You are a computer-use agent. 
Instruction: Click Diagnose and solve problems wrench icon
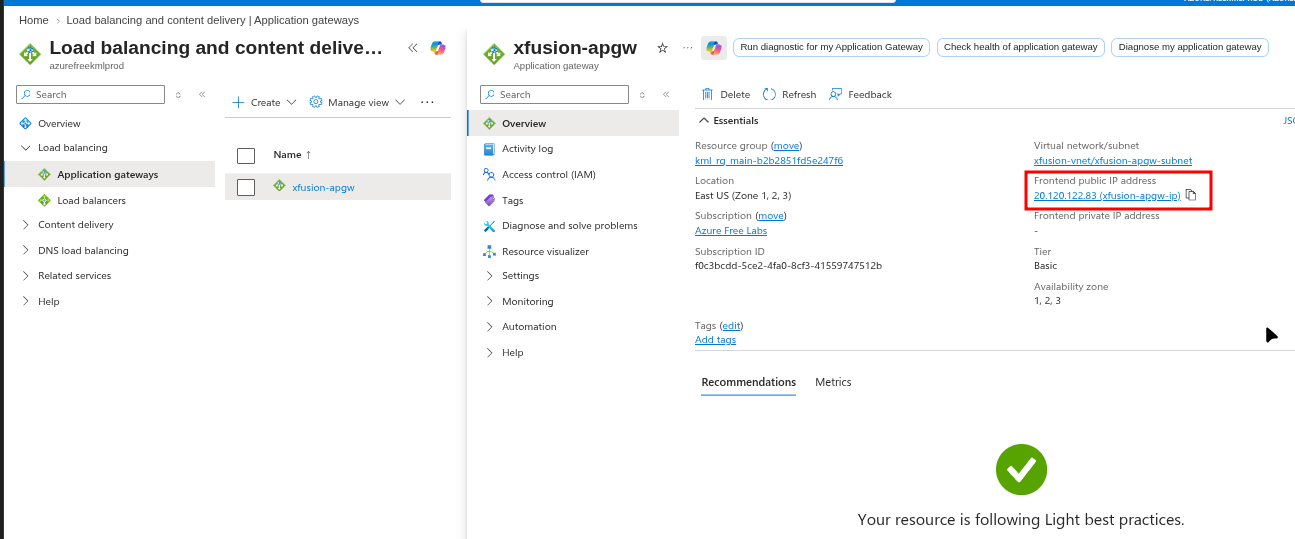click(489, 226)
